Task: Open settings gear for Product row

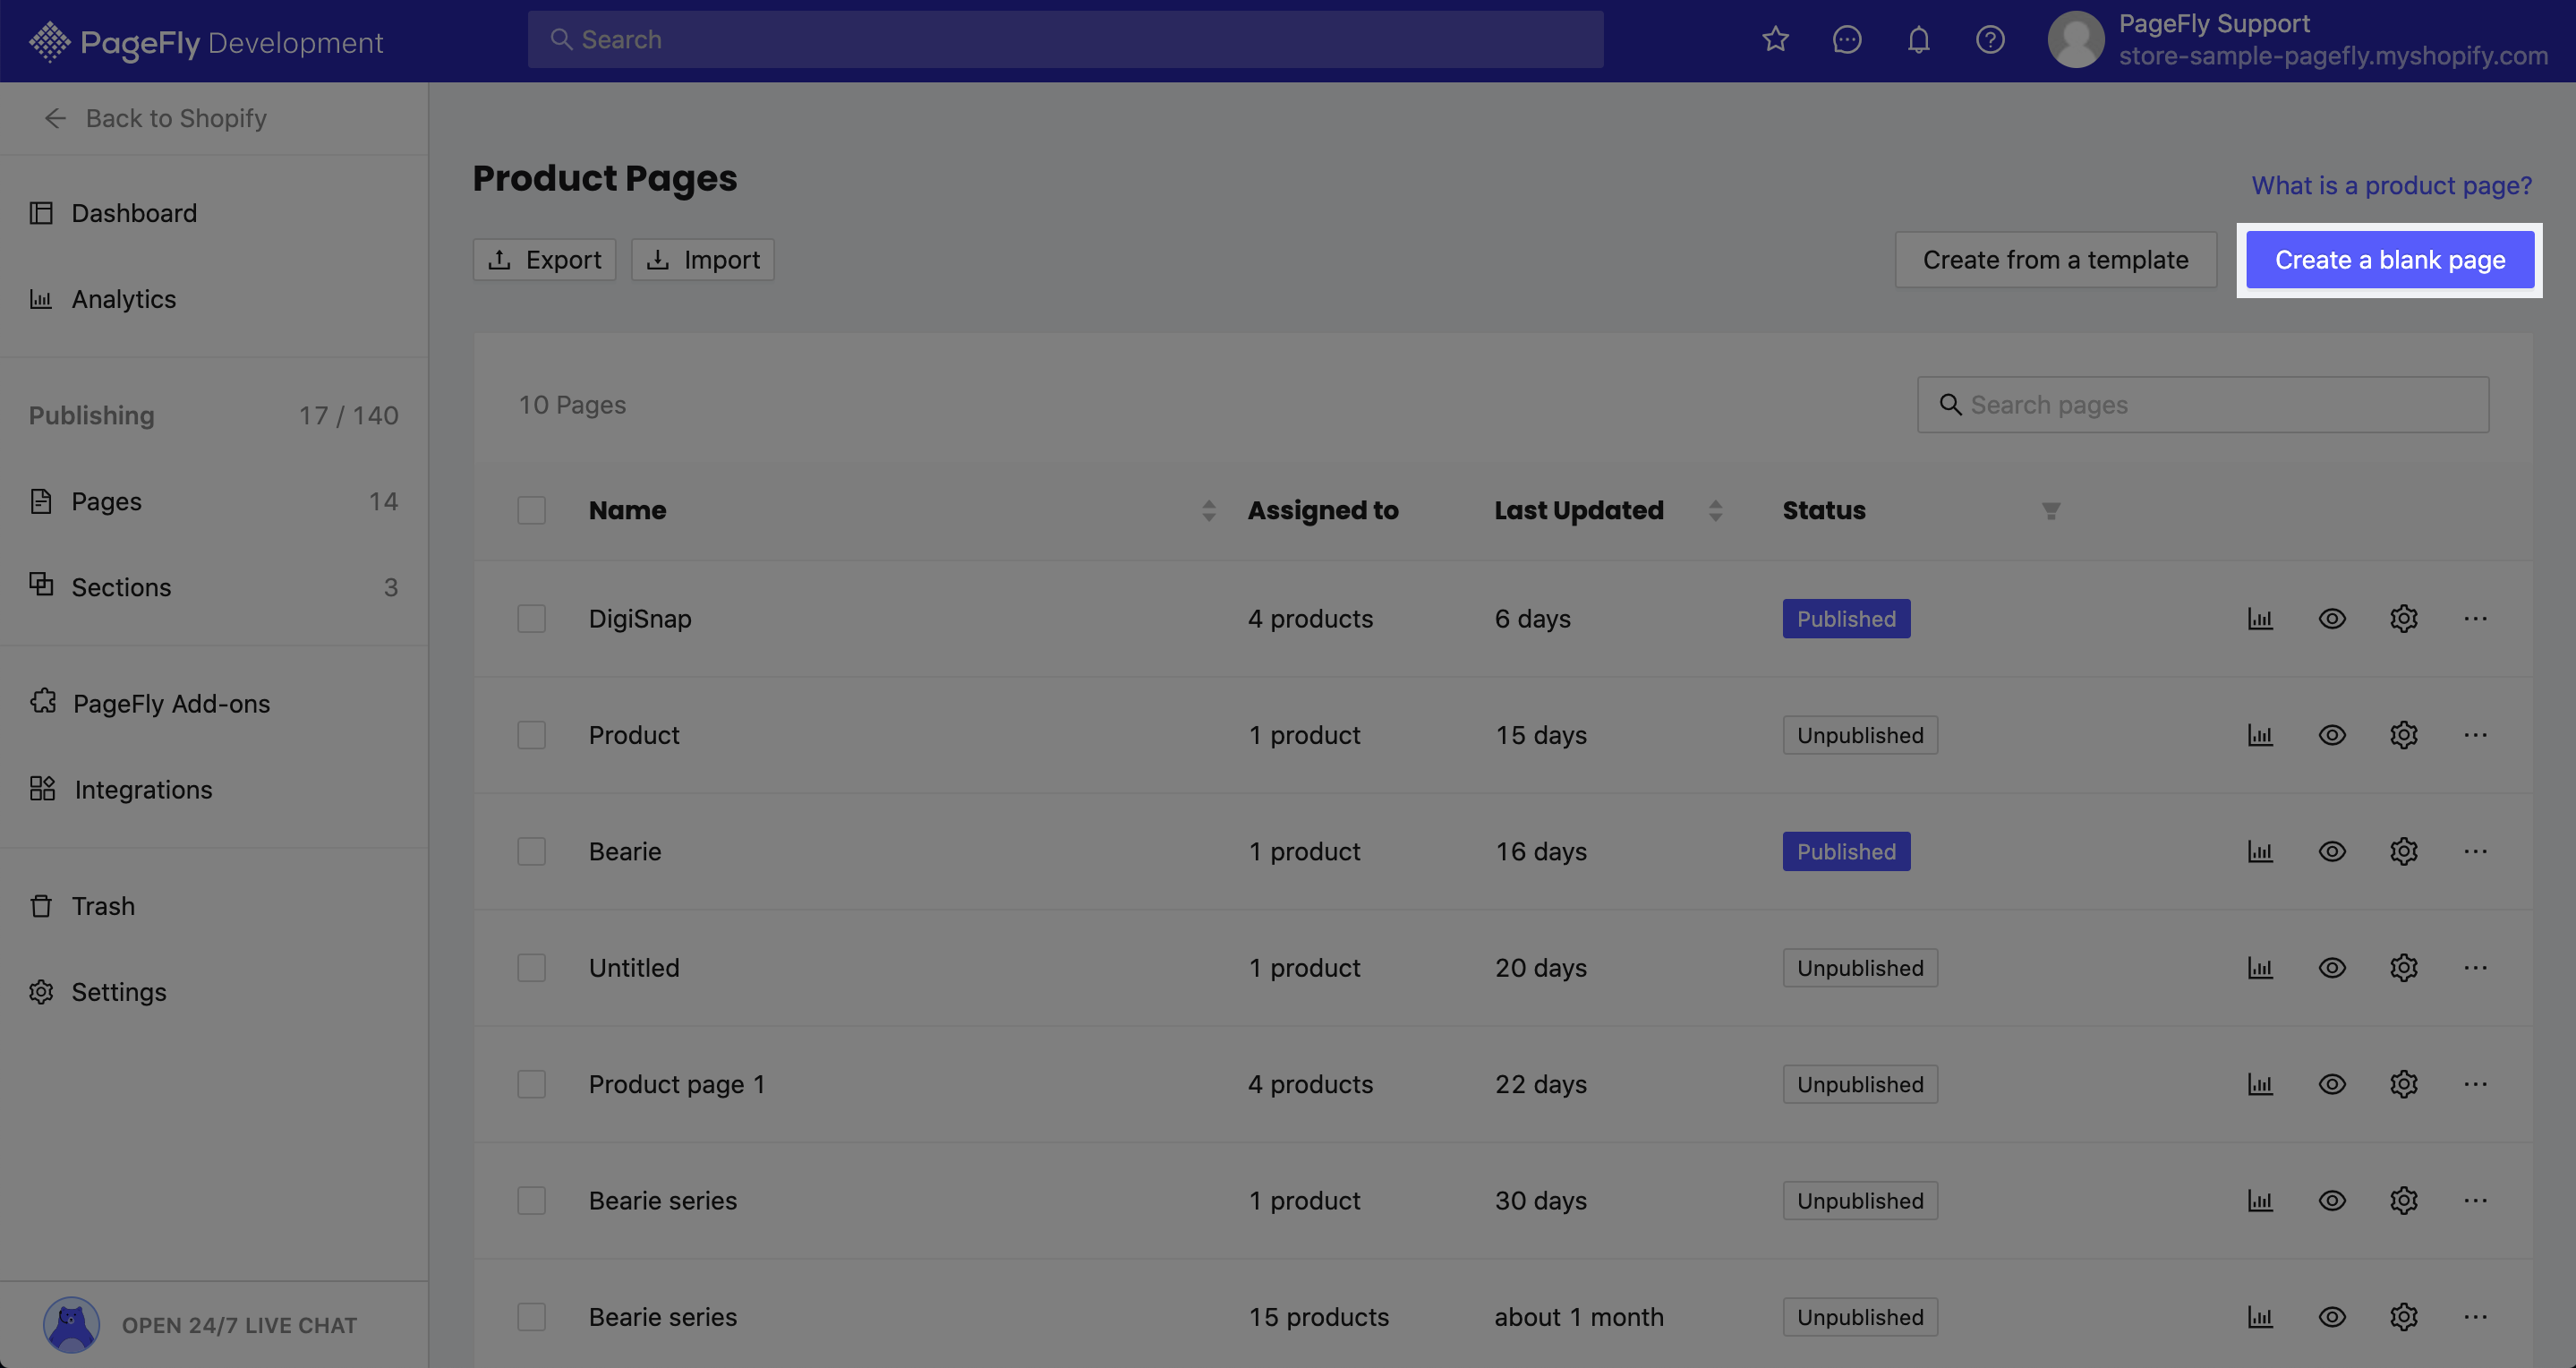Action: point(2403,735)
